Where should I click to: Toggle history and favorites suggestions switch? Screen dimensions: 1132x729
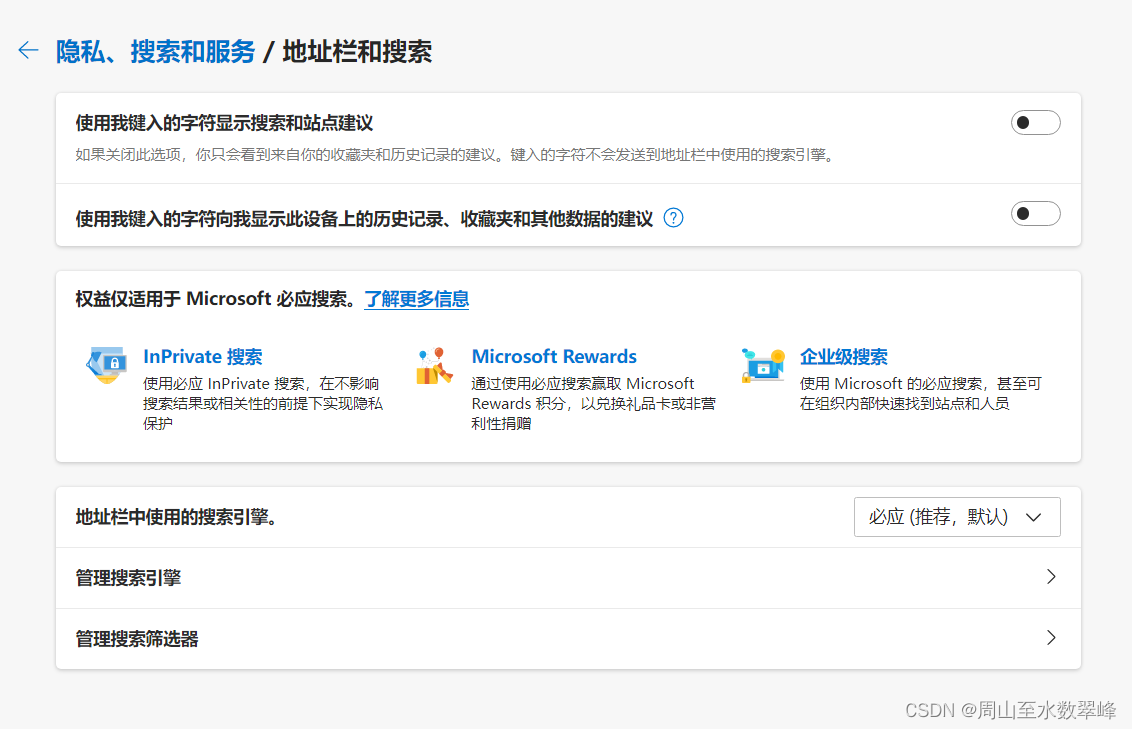click(1035, 214)
